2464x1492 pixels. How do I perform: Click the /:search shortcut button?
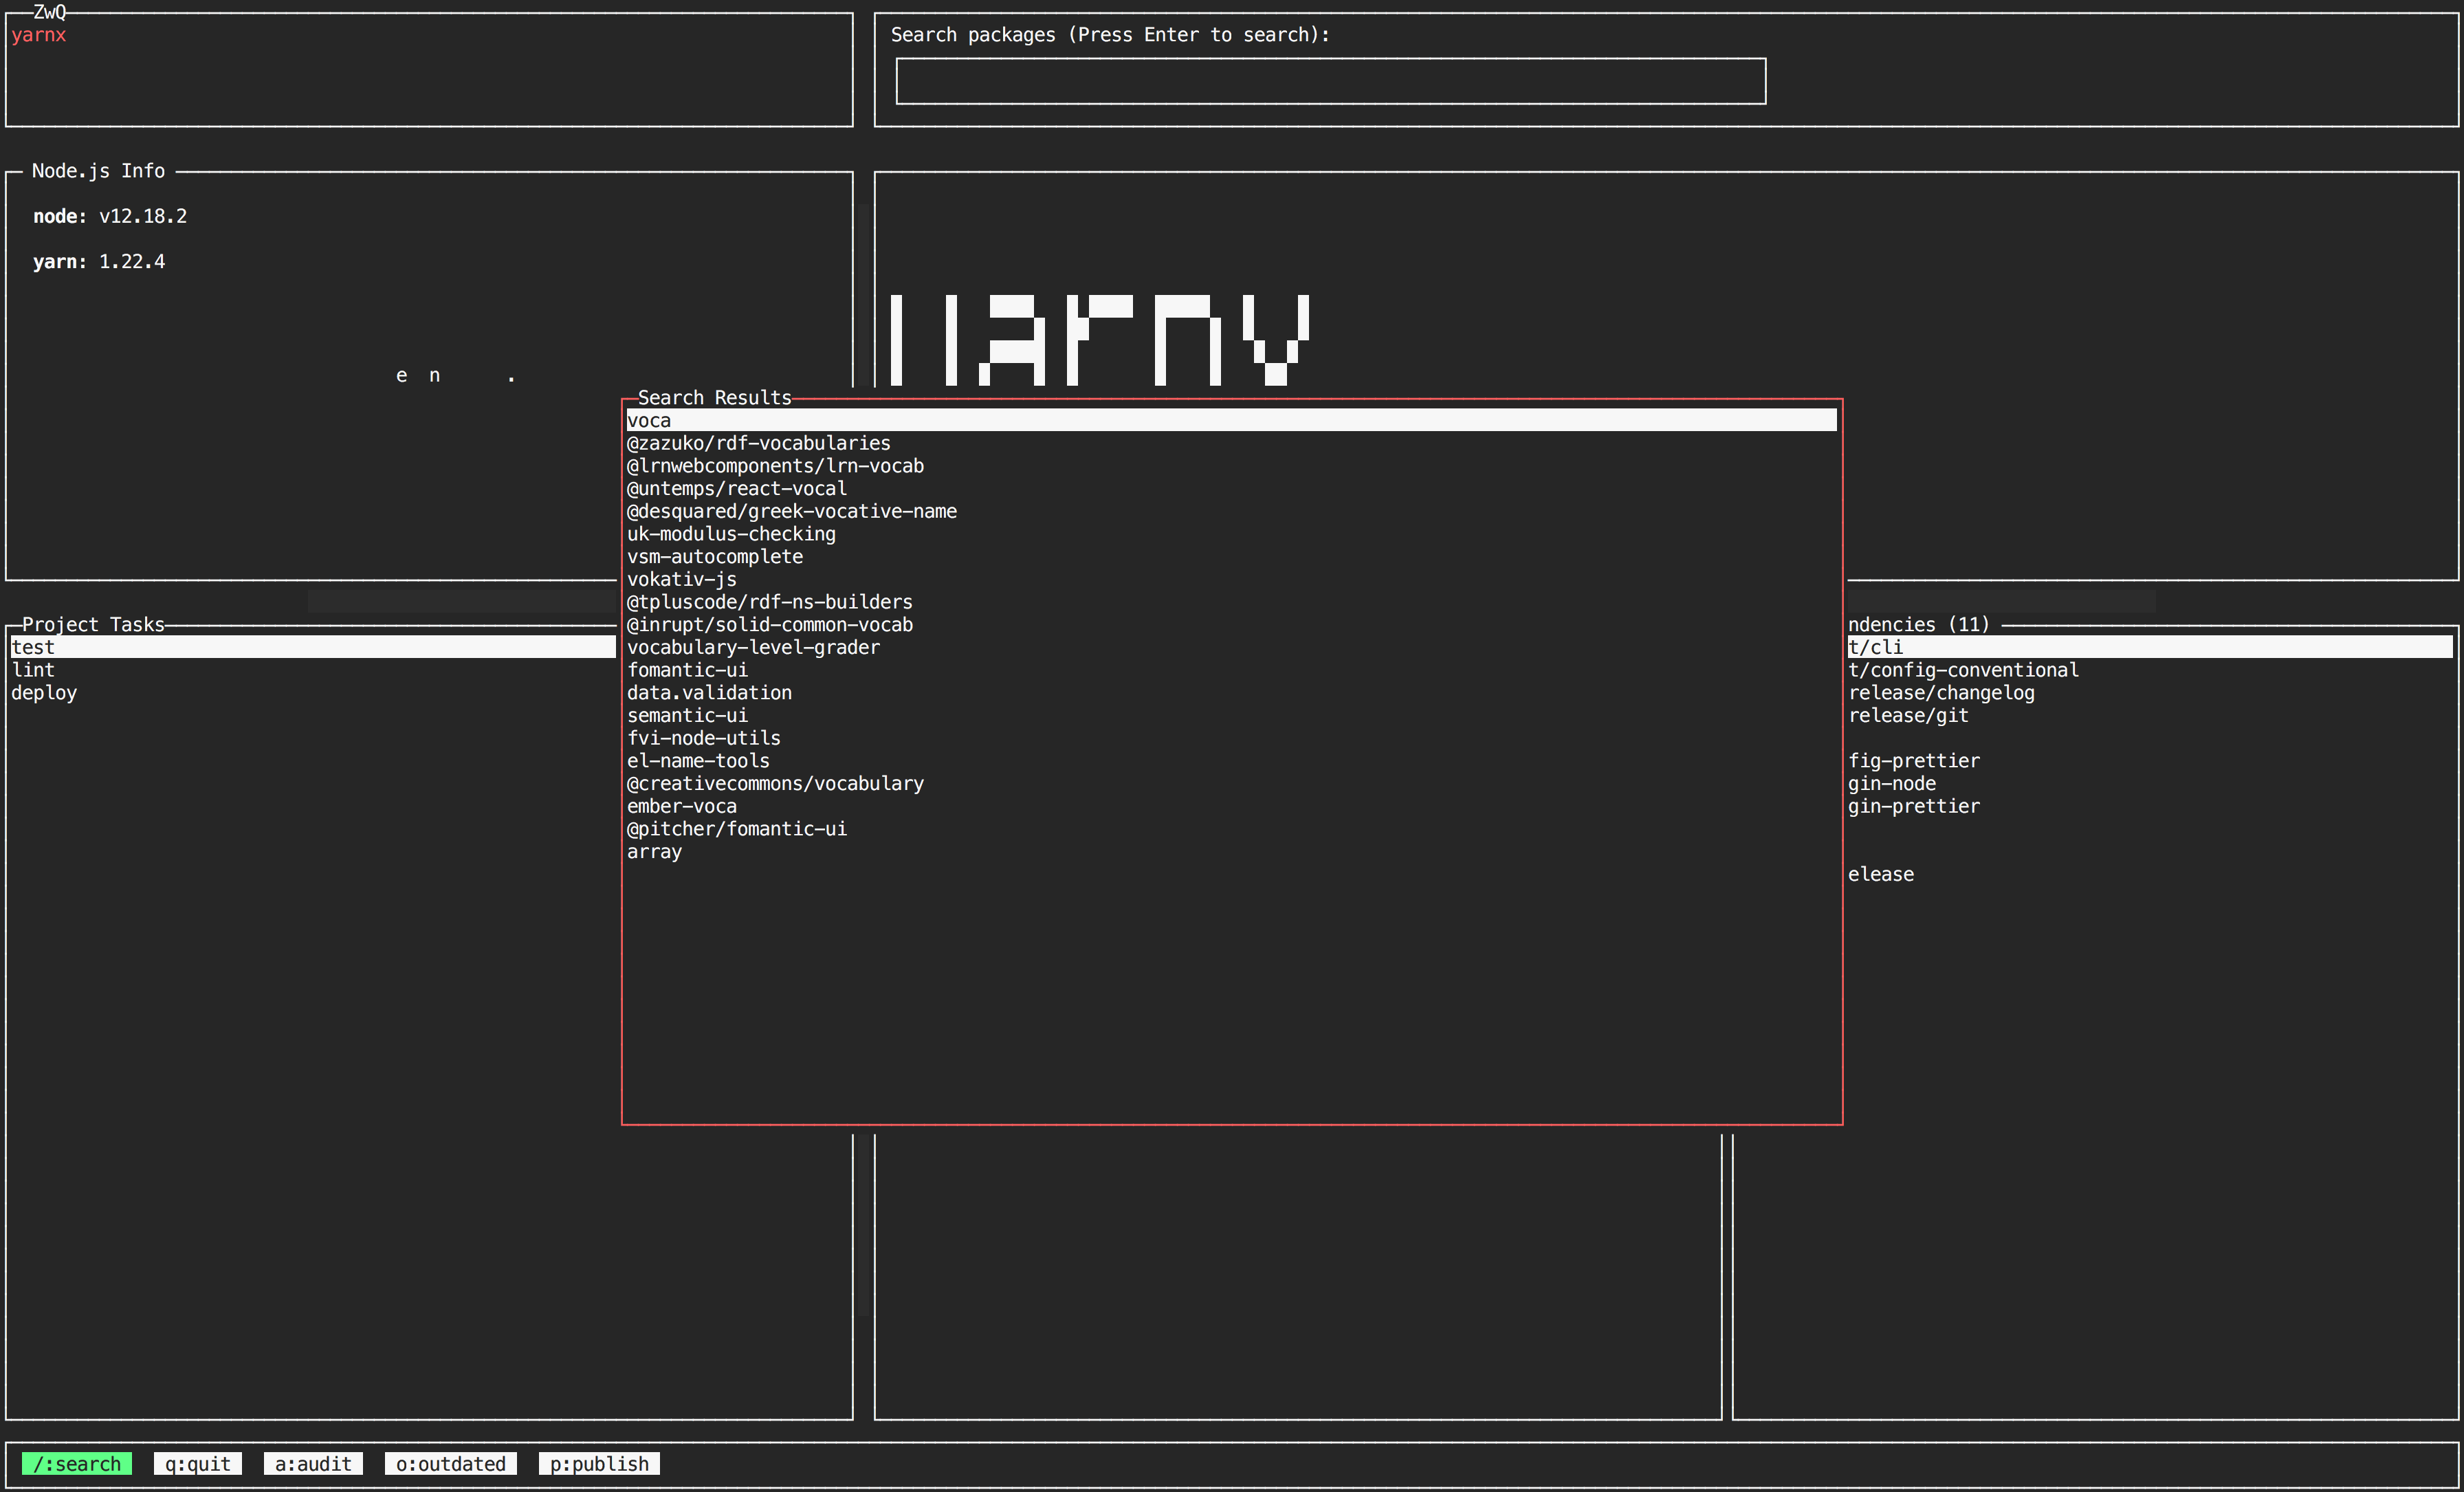(77, 1464)
